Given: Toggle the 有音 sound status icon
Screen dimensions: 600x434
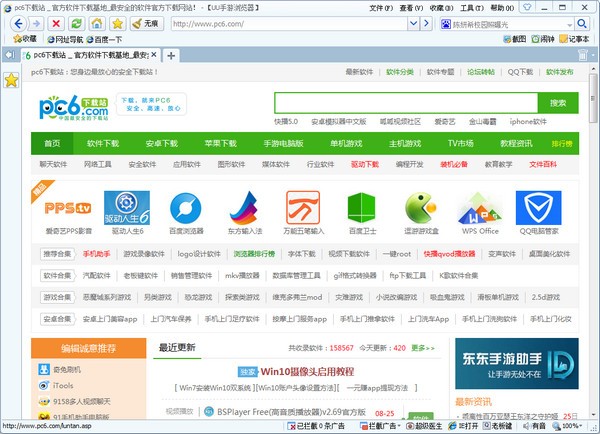Looking at the screenshot, I should pyautogui.click(x=534, y=426).
